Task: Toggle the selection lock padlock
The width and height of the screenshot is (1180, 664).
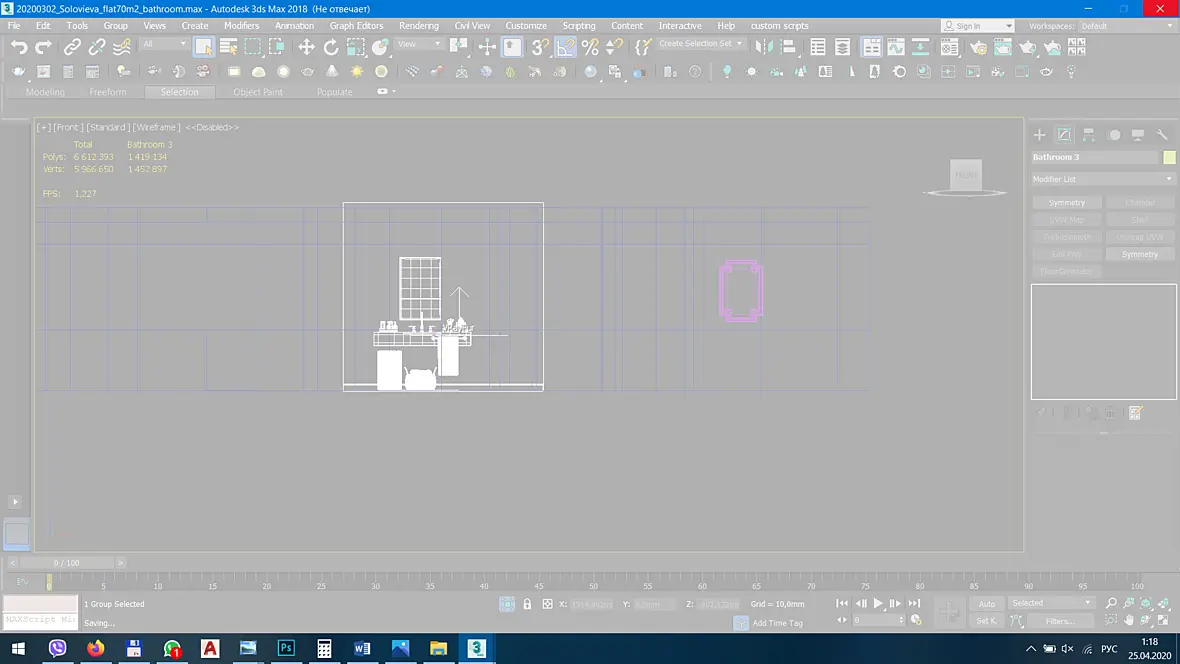Action: [527, 604]
